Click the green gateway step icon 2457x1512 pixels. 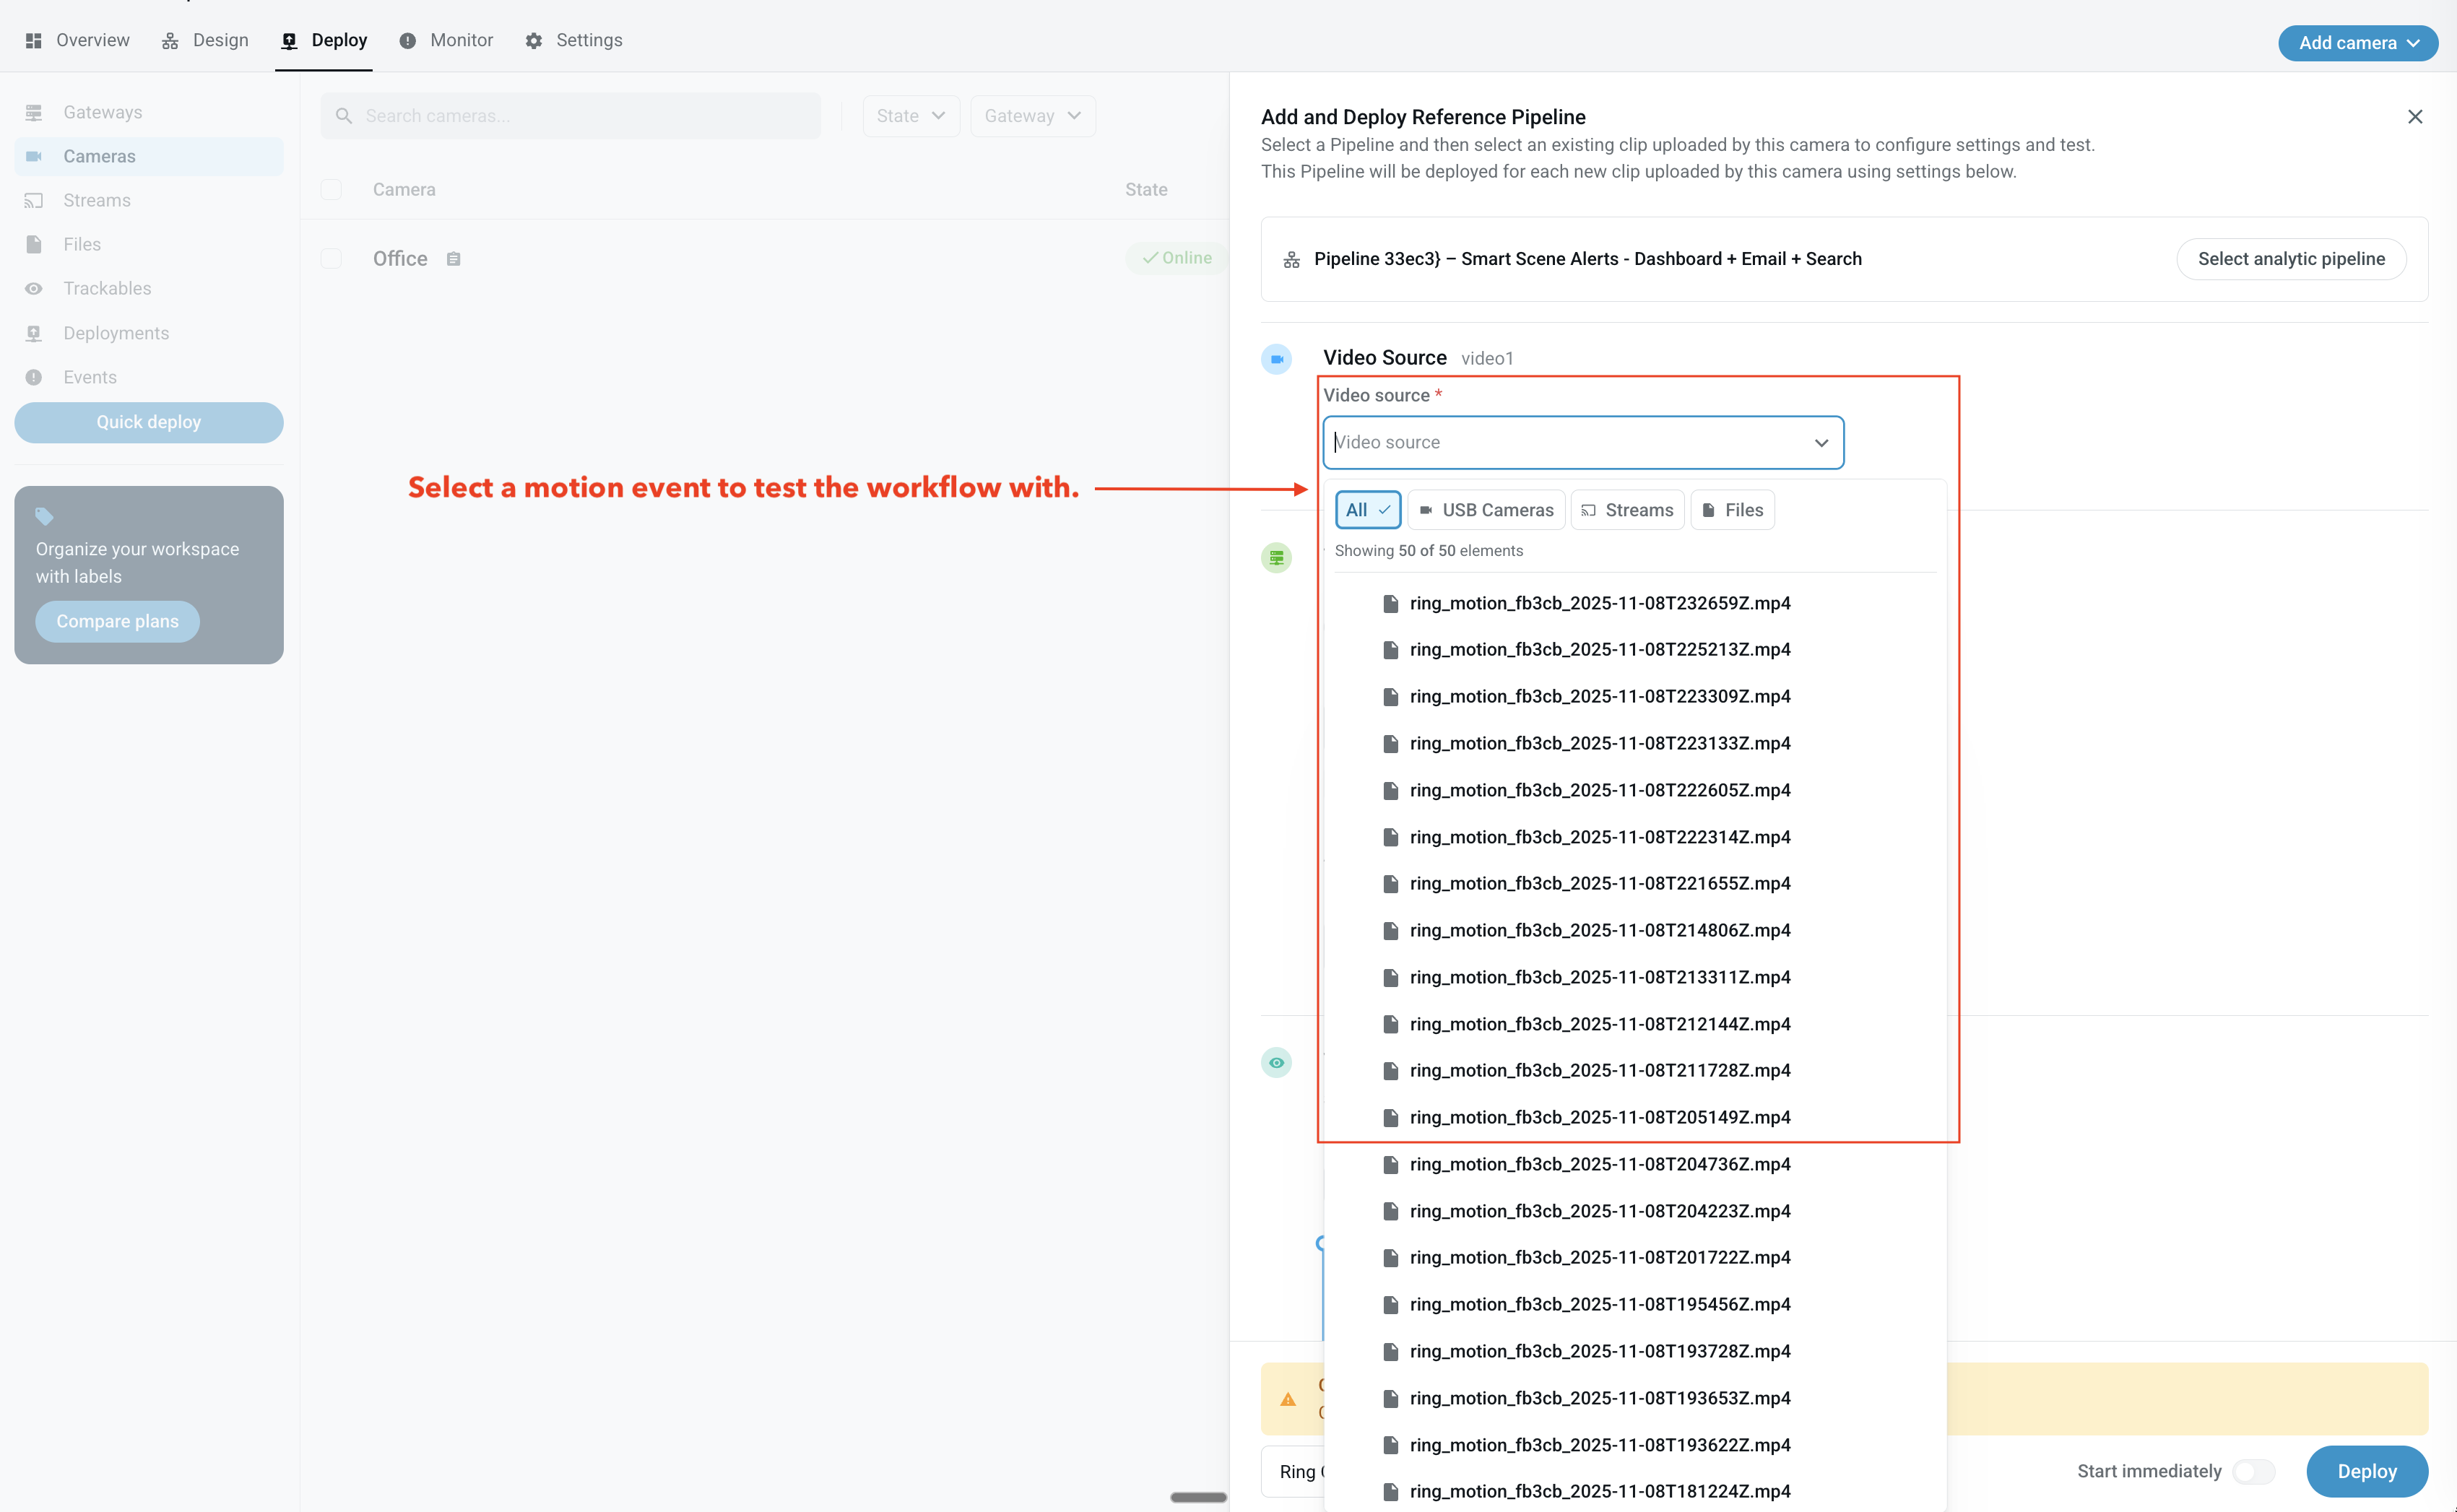(x=1276, y=558)
